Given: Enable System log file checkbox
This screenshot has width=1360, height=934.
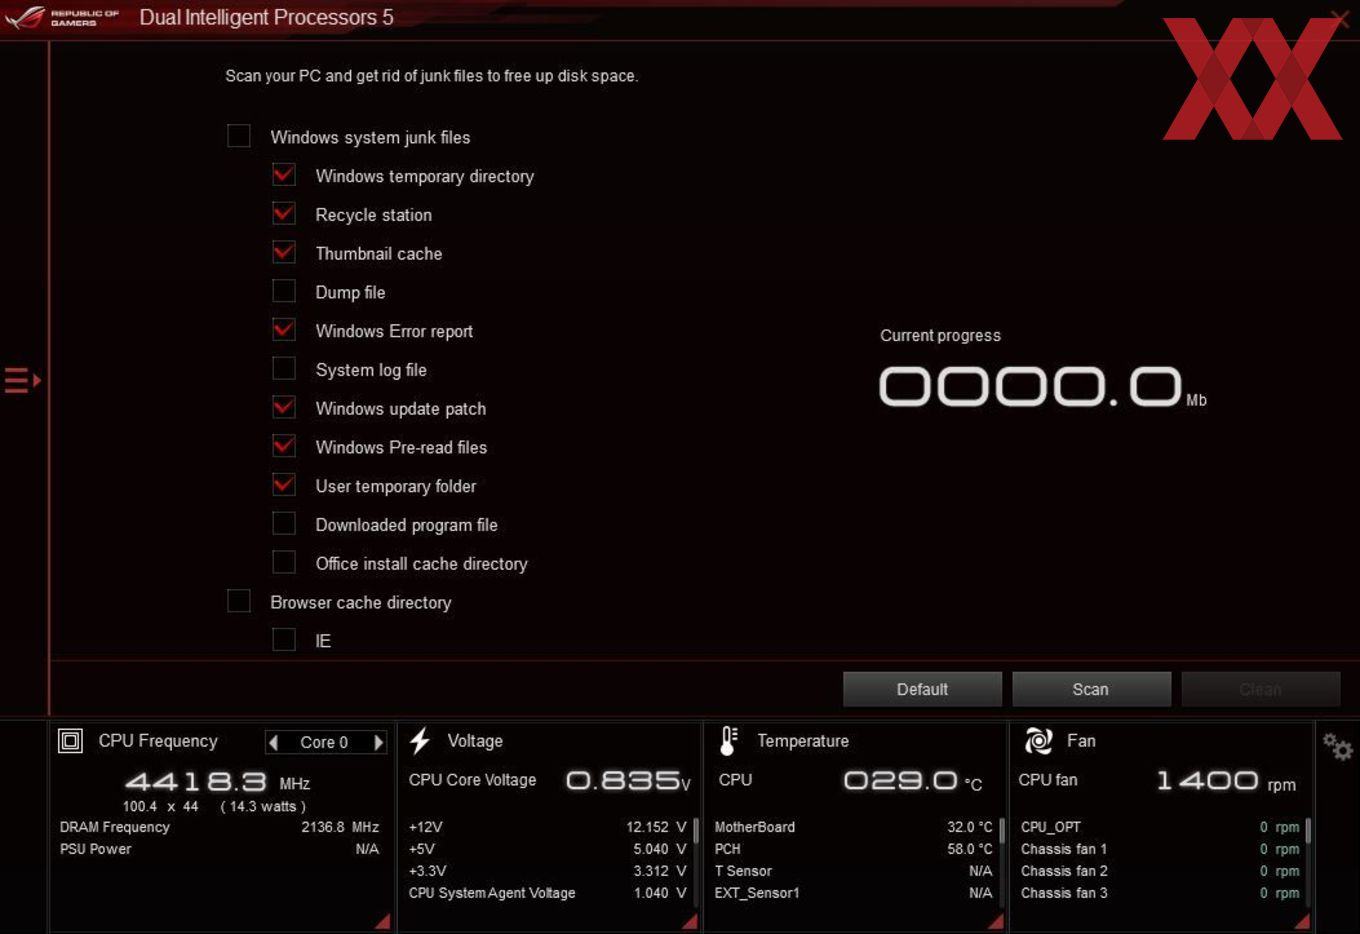Looking at the screenshot, I should pyautogui.click(x=284, y=369).
